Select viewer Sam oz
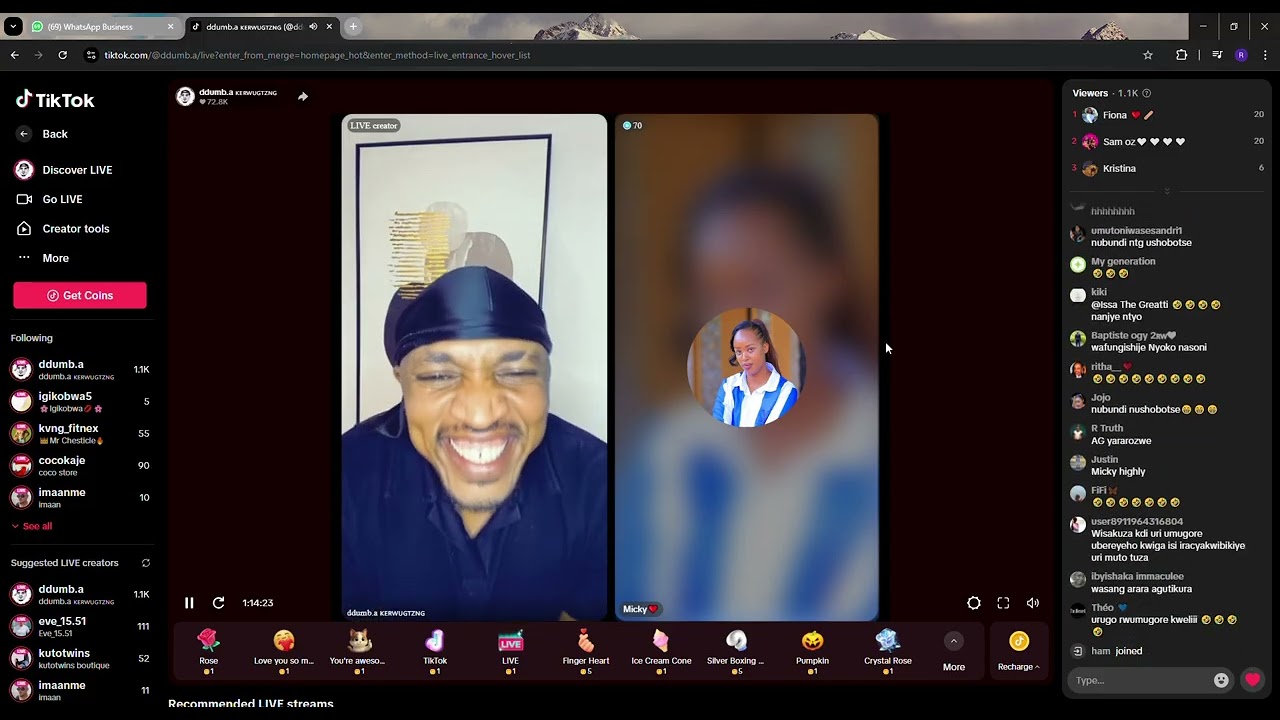The width and height of the screenshot is (1280, 720). coord(1167,142)
